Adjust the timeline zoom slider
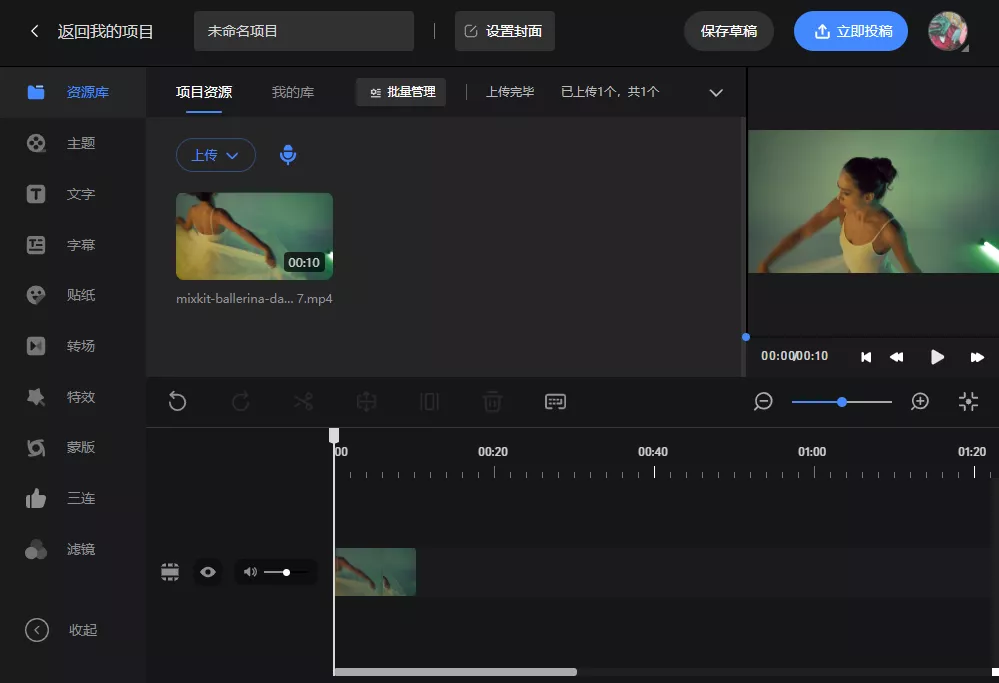Viewport: 999px width, 683px height. [842, 401]
